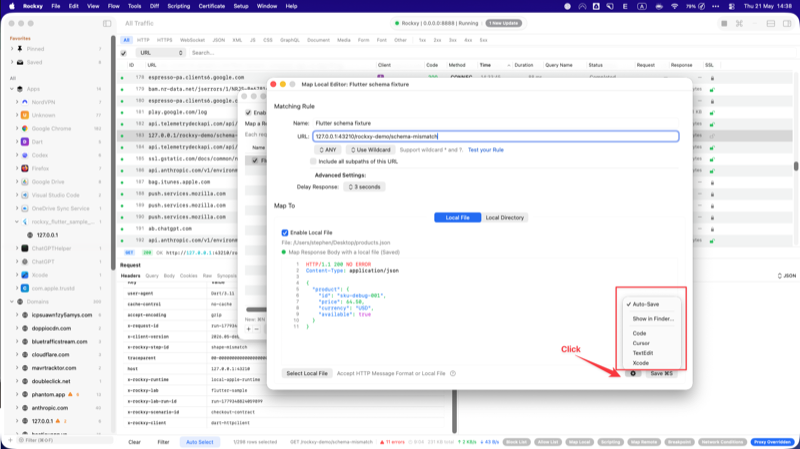This screenshot has height=449, width=800.
Task: Click the Saved tray icon
Action: pos(20,62)
